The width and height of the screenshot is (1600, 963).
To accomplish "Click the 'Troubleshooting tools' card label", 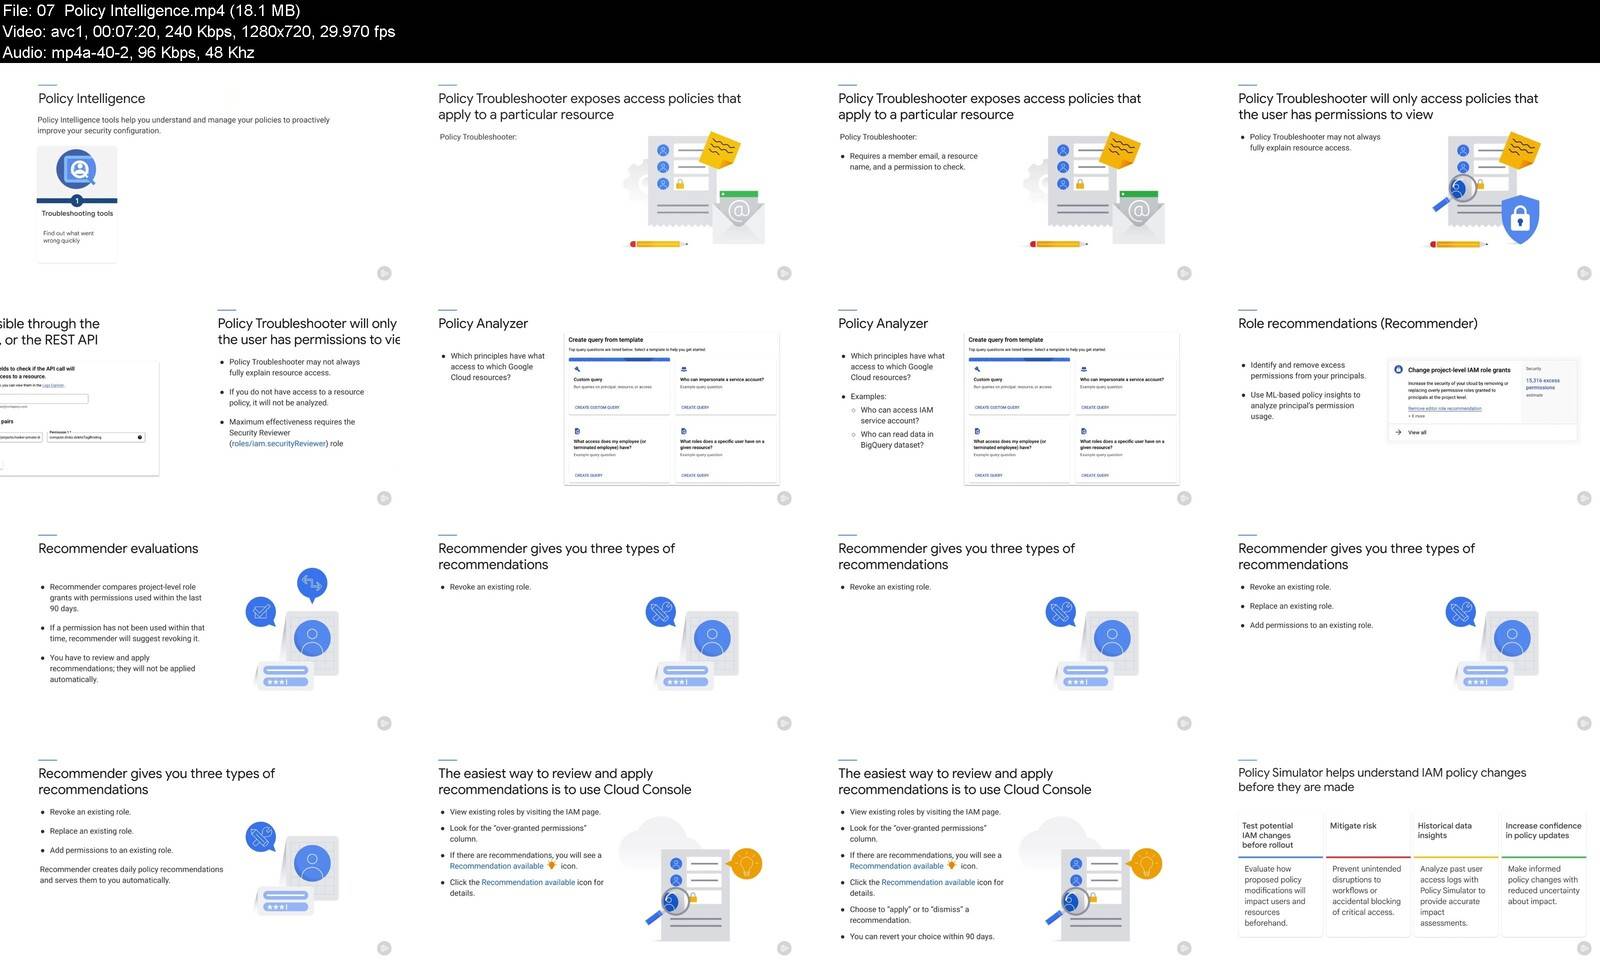I will tap(77, 213).
